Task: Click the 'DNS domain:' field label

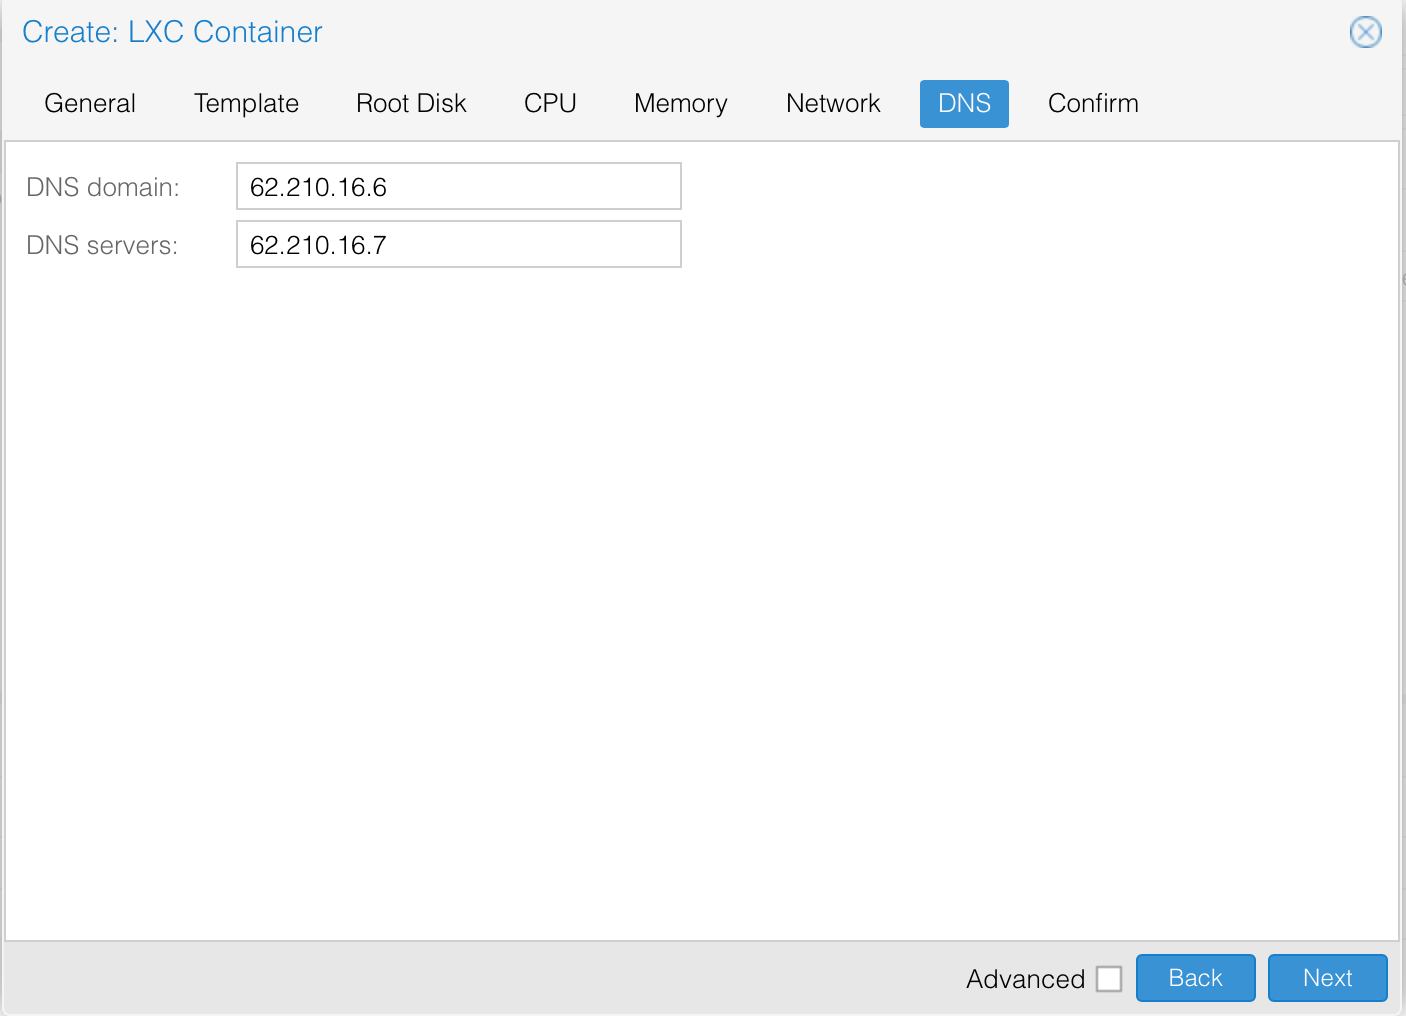Action: tap(103, 188)
